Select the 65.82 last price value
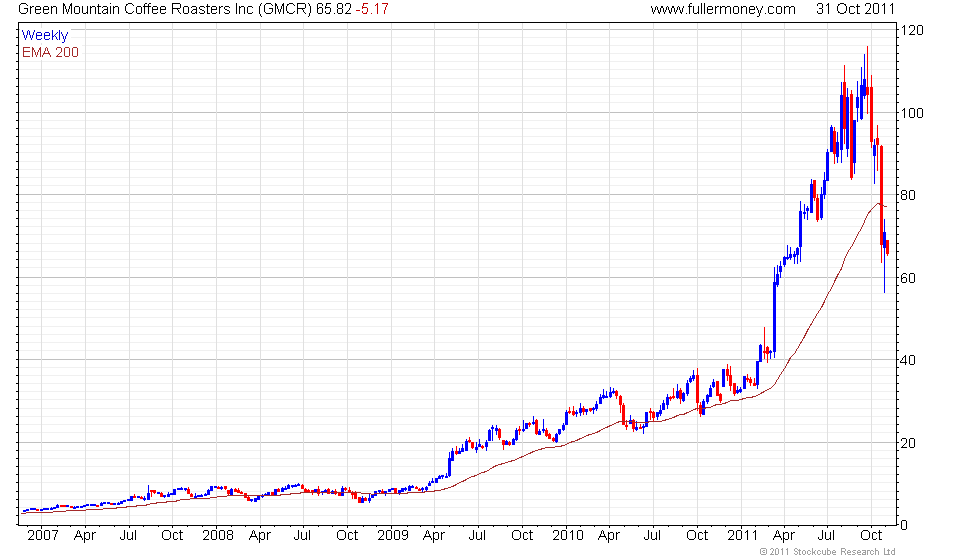The height and width of the screenshot is (560, 980). (334, 9)
